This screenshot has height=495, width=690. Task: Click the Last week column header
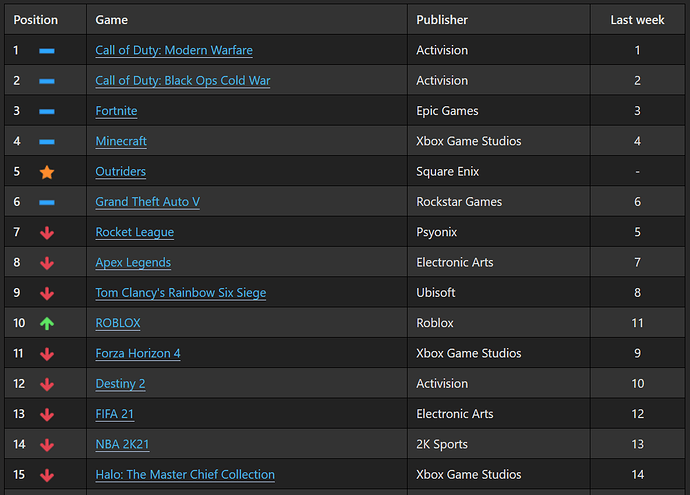pyautogui.click(x=637, y=20)
